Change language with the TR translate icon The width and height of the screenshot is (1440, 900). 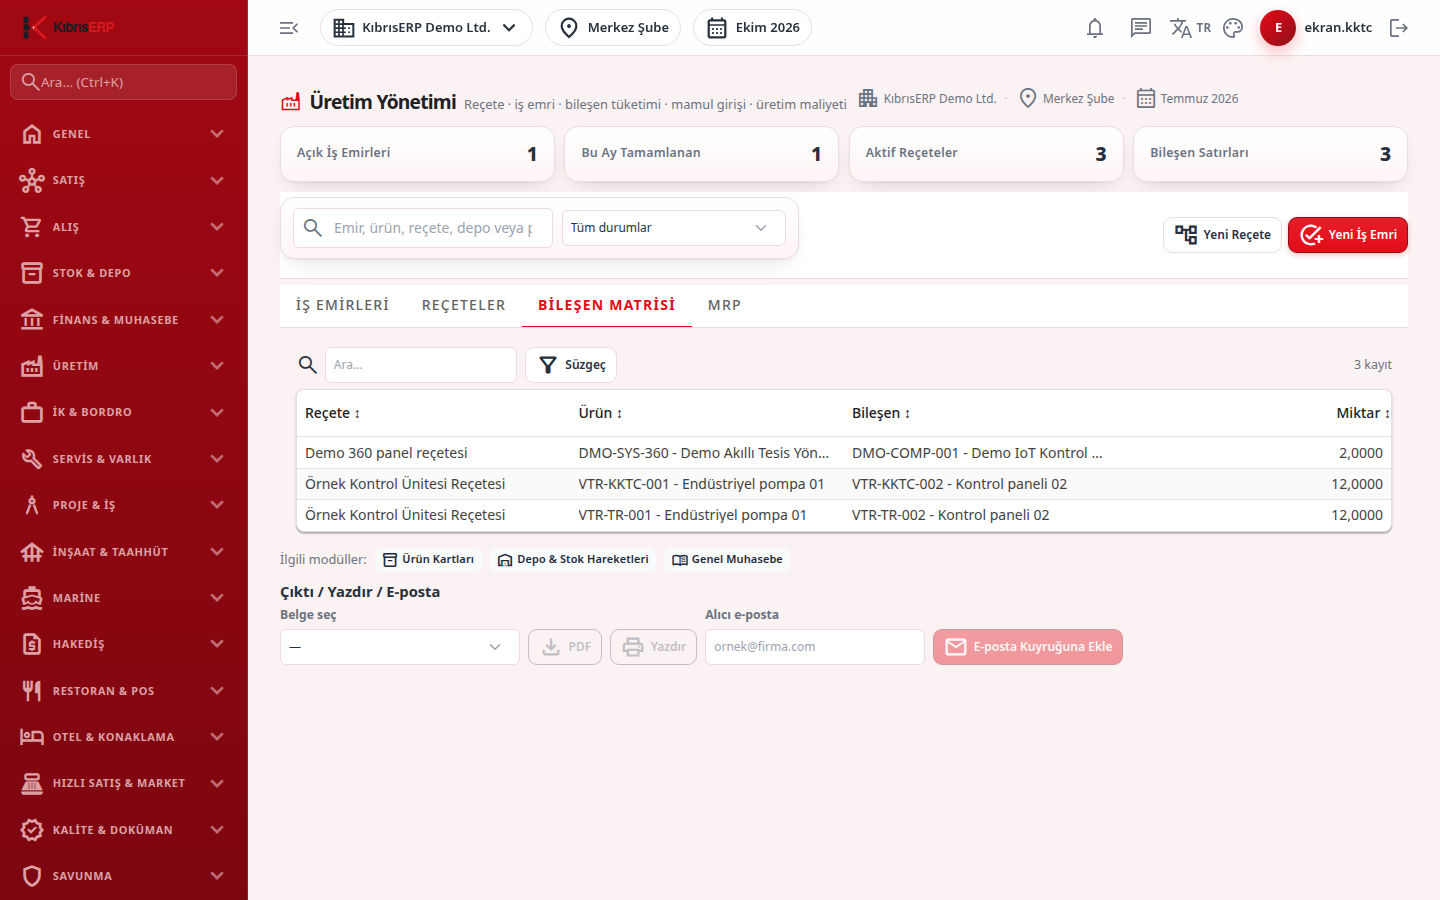click(x=1190, y=28)
